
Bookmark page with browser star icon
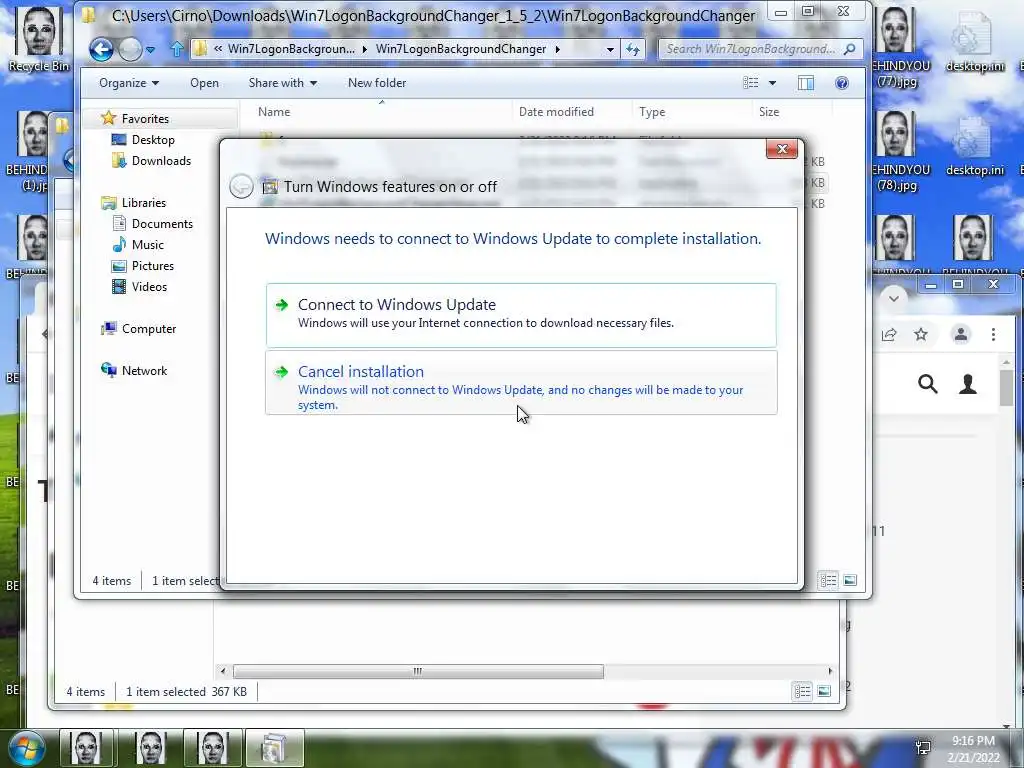[x=921, y=334]
